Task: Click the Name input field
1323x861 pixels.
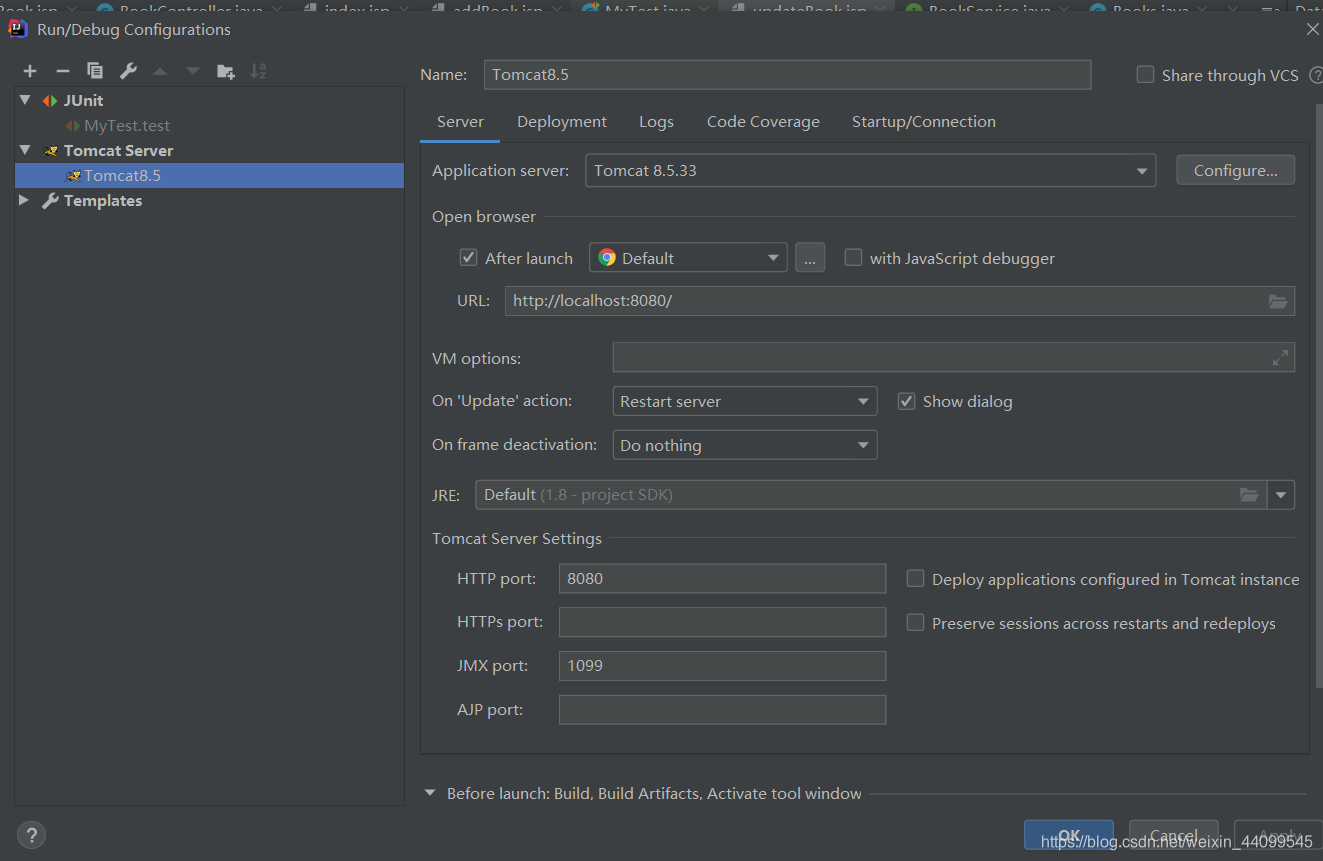Action: tap(787, 75)
